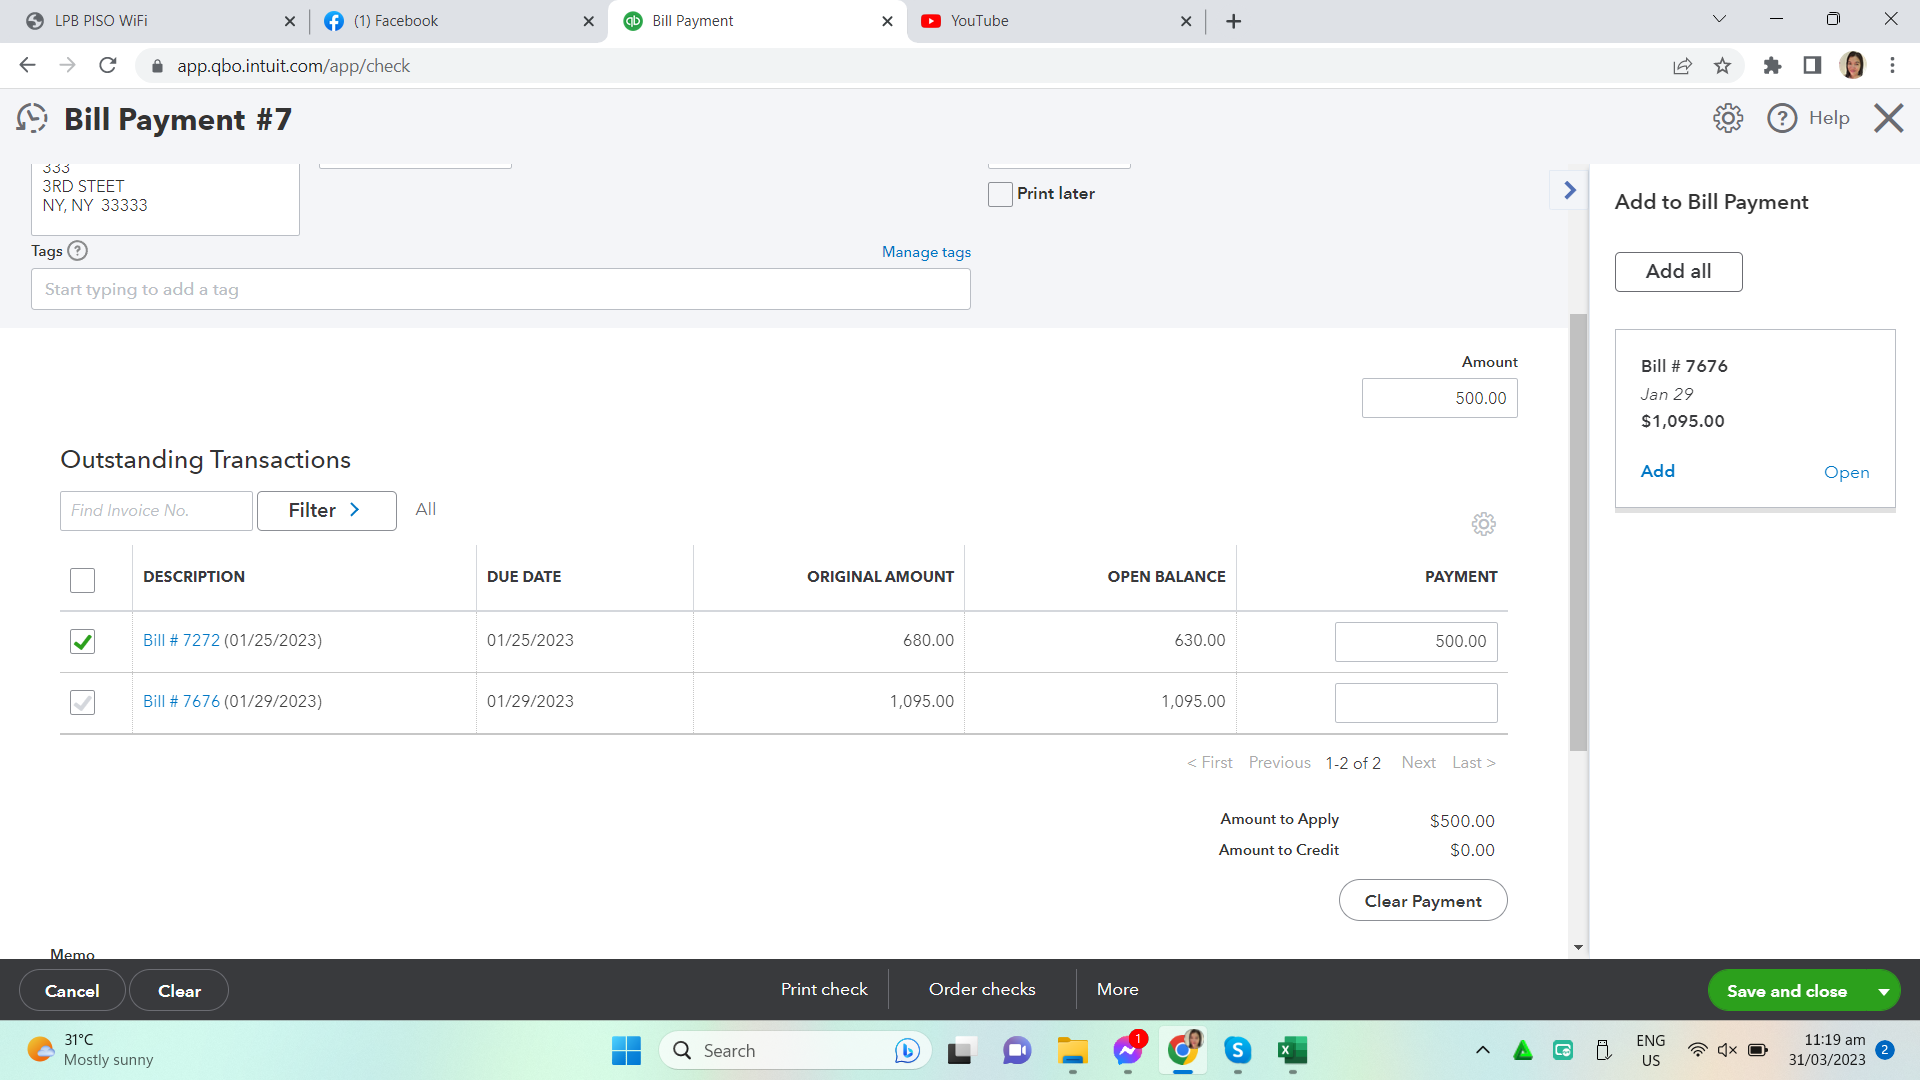Open the Manage tags link
Image resolution: width=1920 pixels, height=1080 pixels.
926,252
